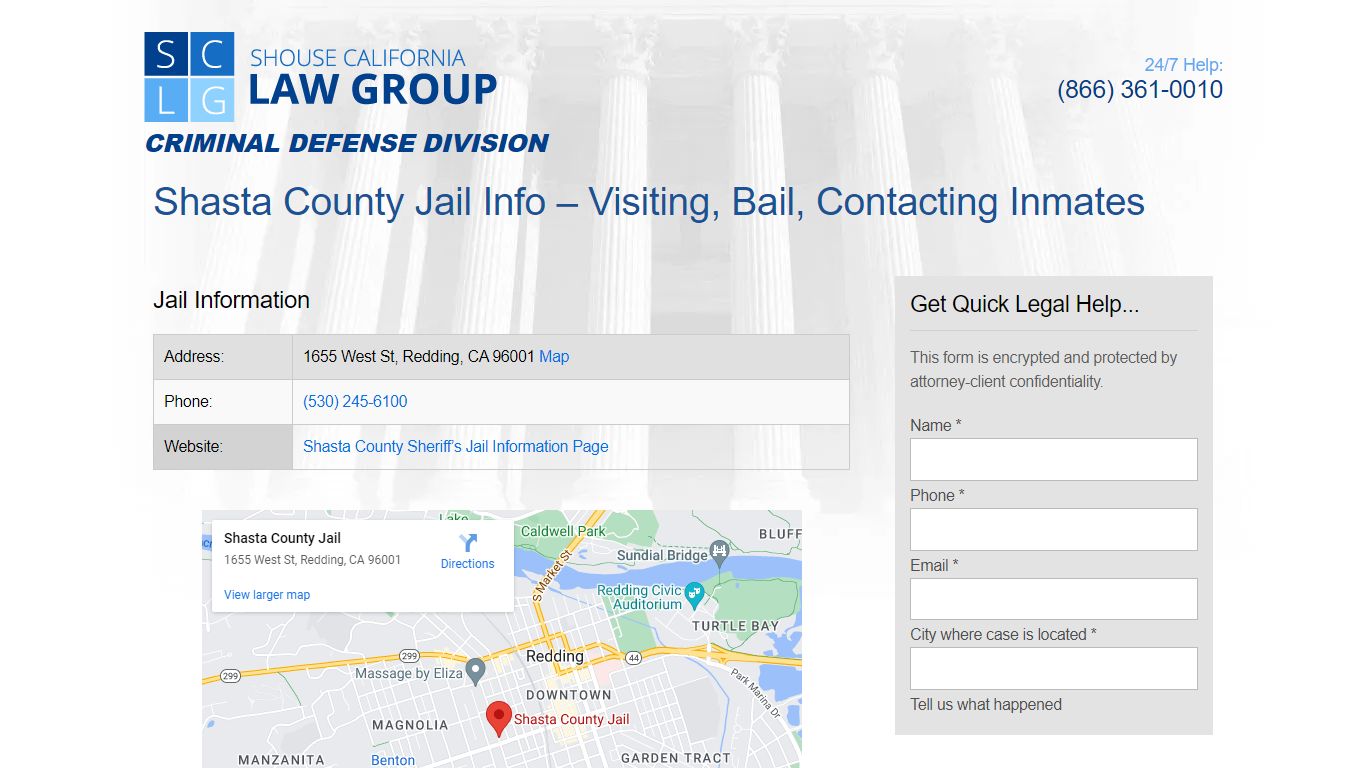Click Redding city label on map
This screenshot has width=1366, height=768.
coord(555,656)
